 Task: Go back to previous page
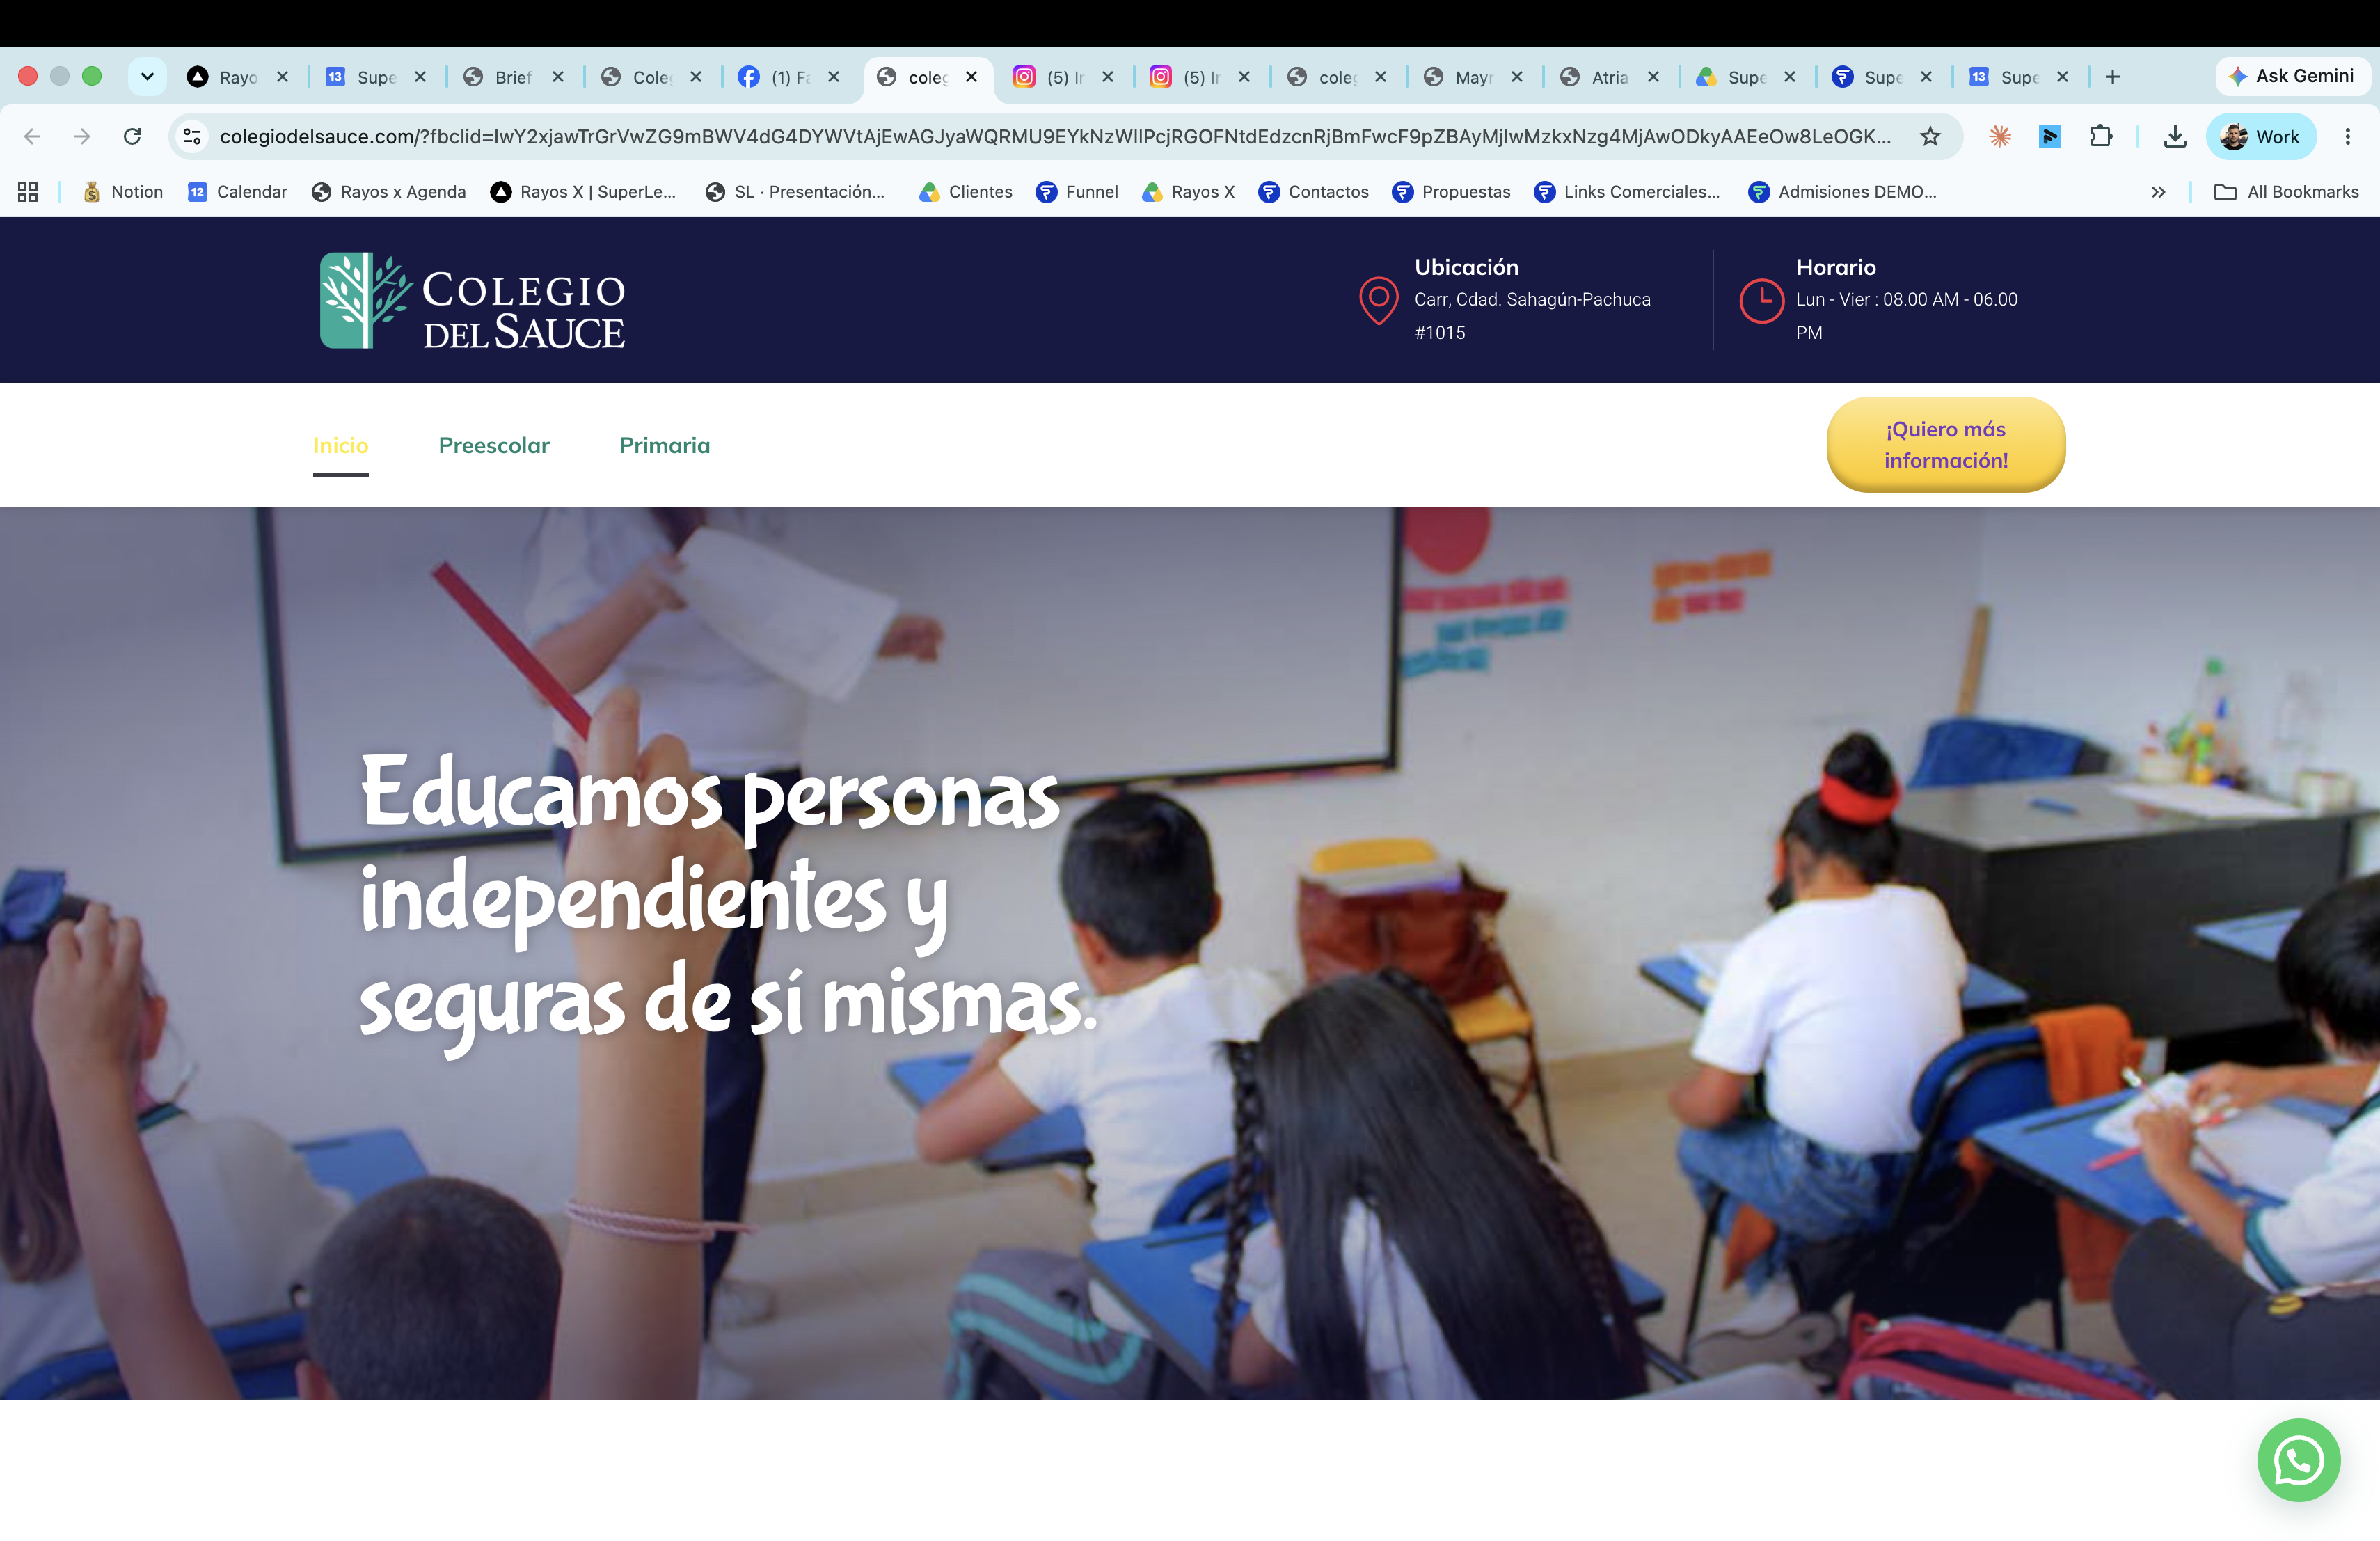click(32, 136)
